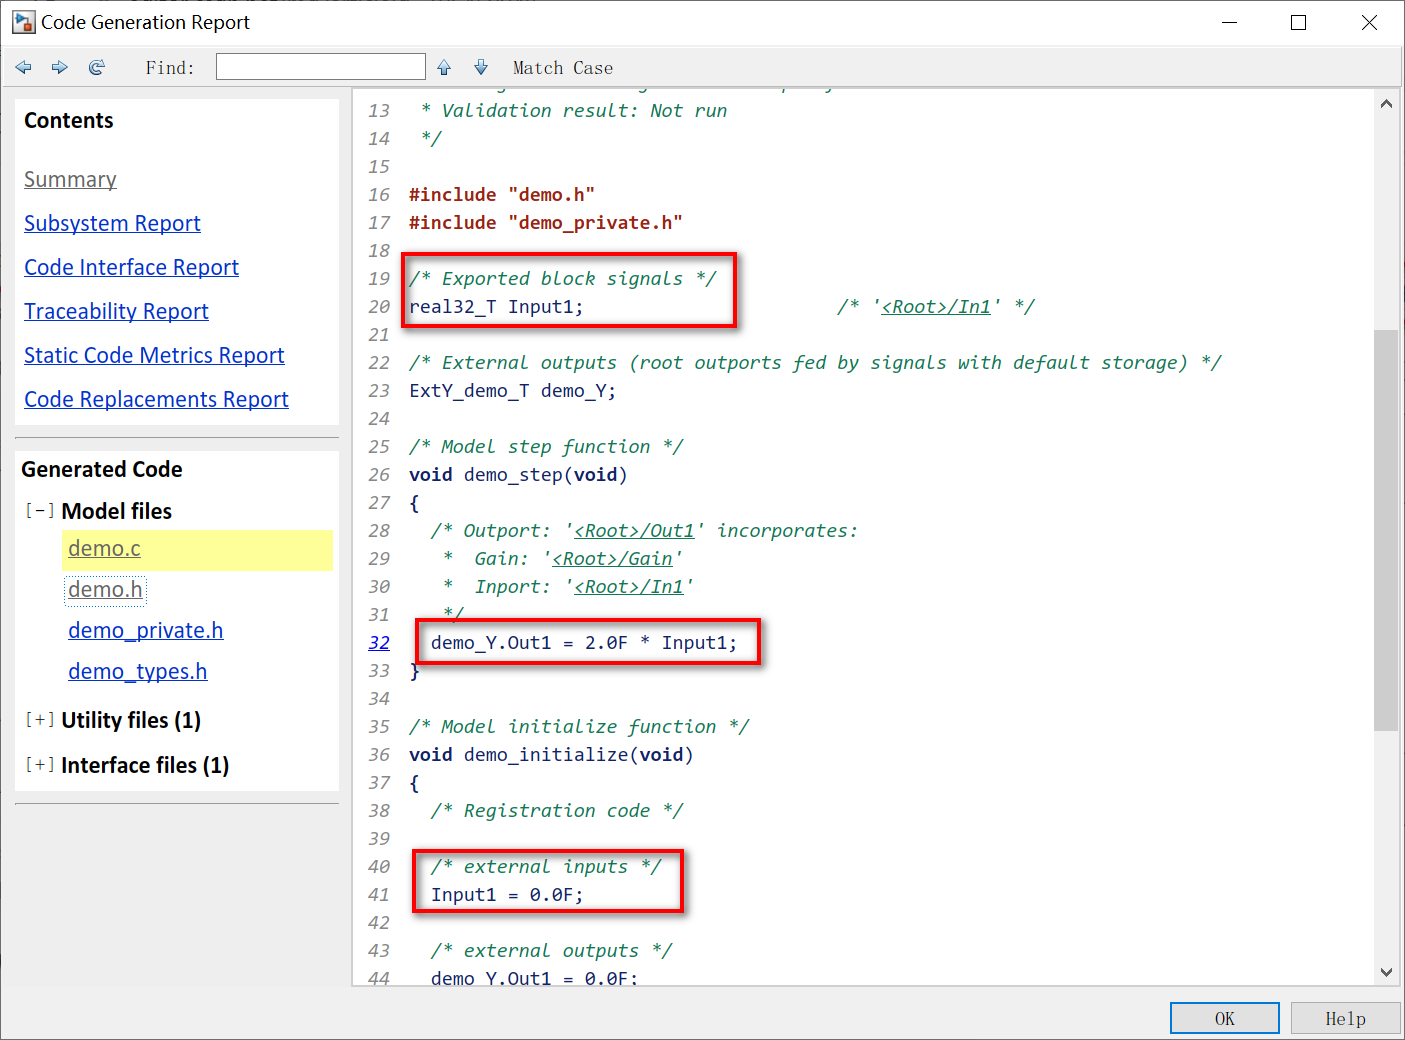1405x1040 pixels.
Task: Maximize the Code Generation Report window
Action: 1299,22
